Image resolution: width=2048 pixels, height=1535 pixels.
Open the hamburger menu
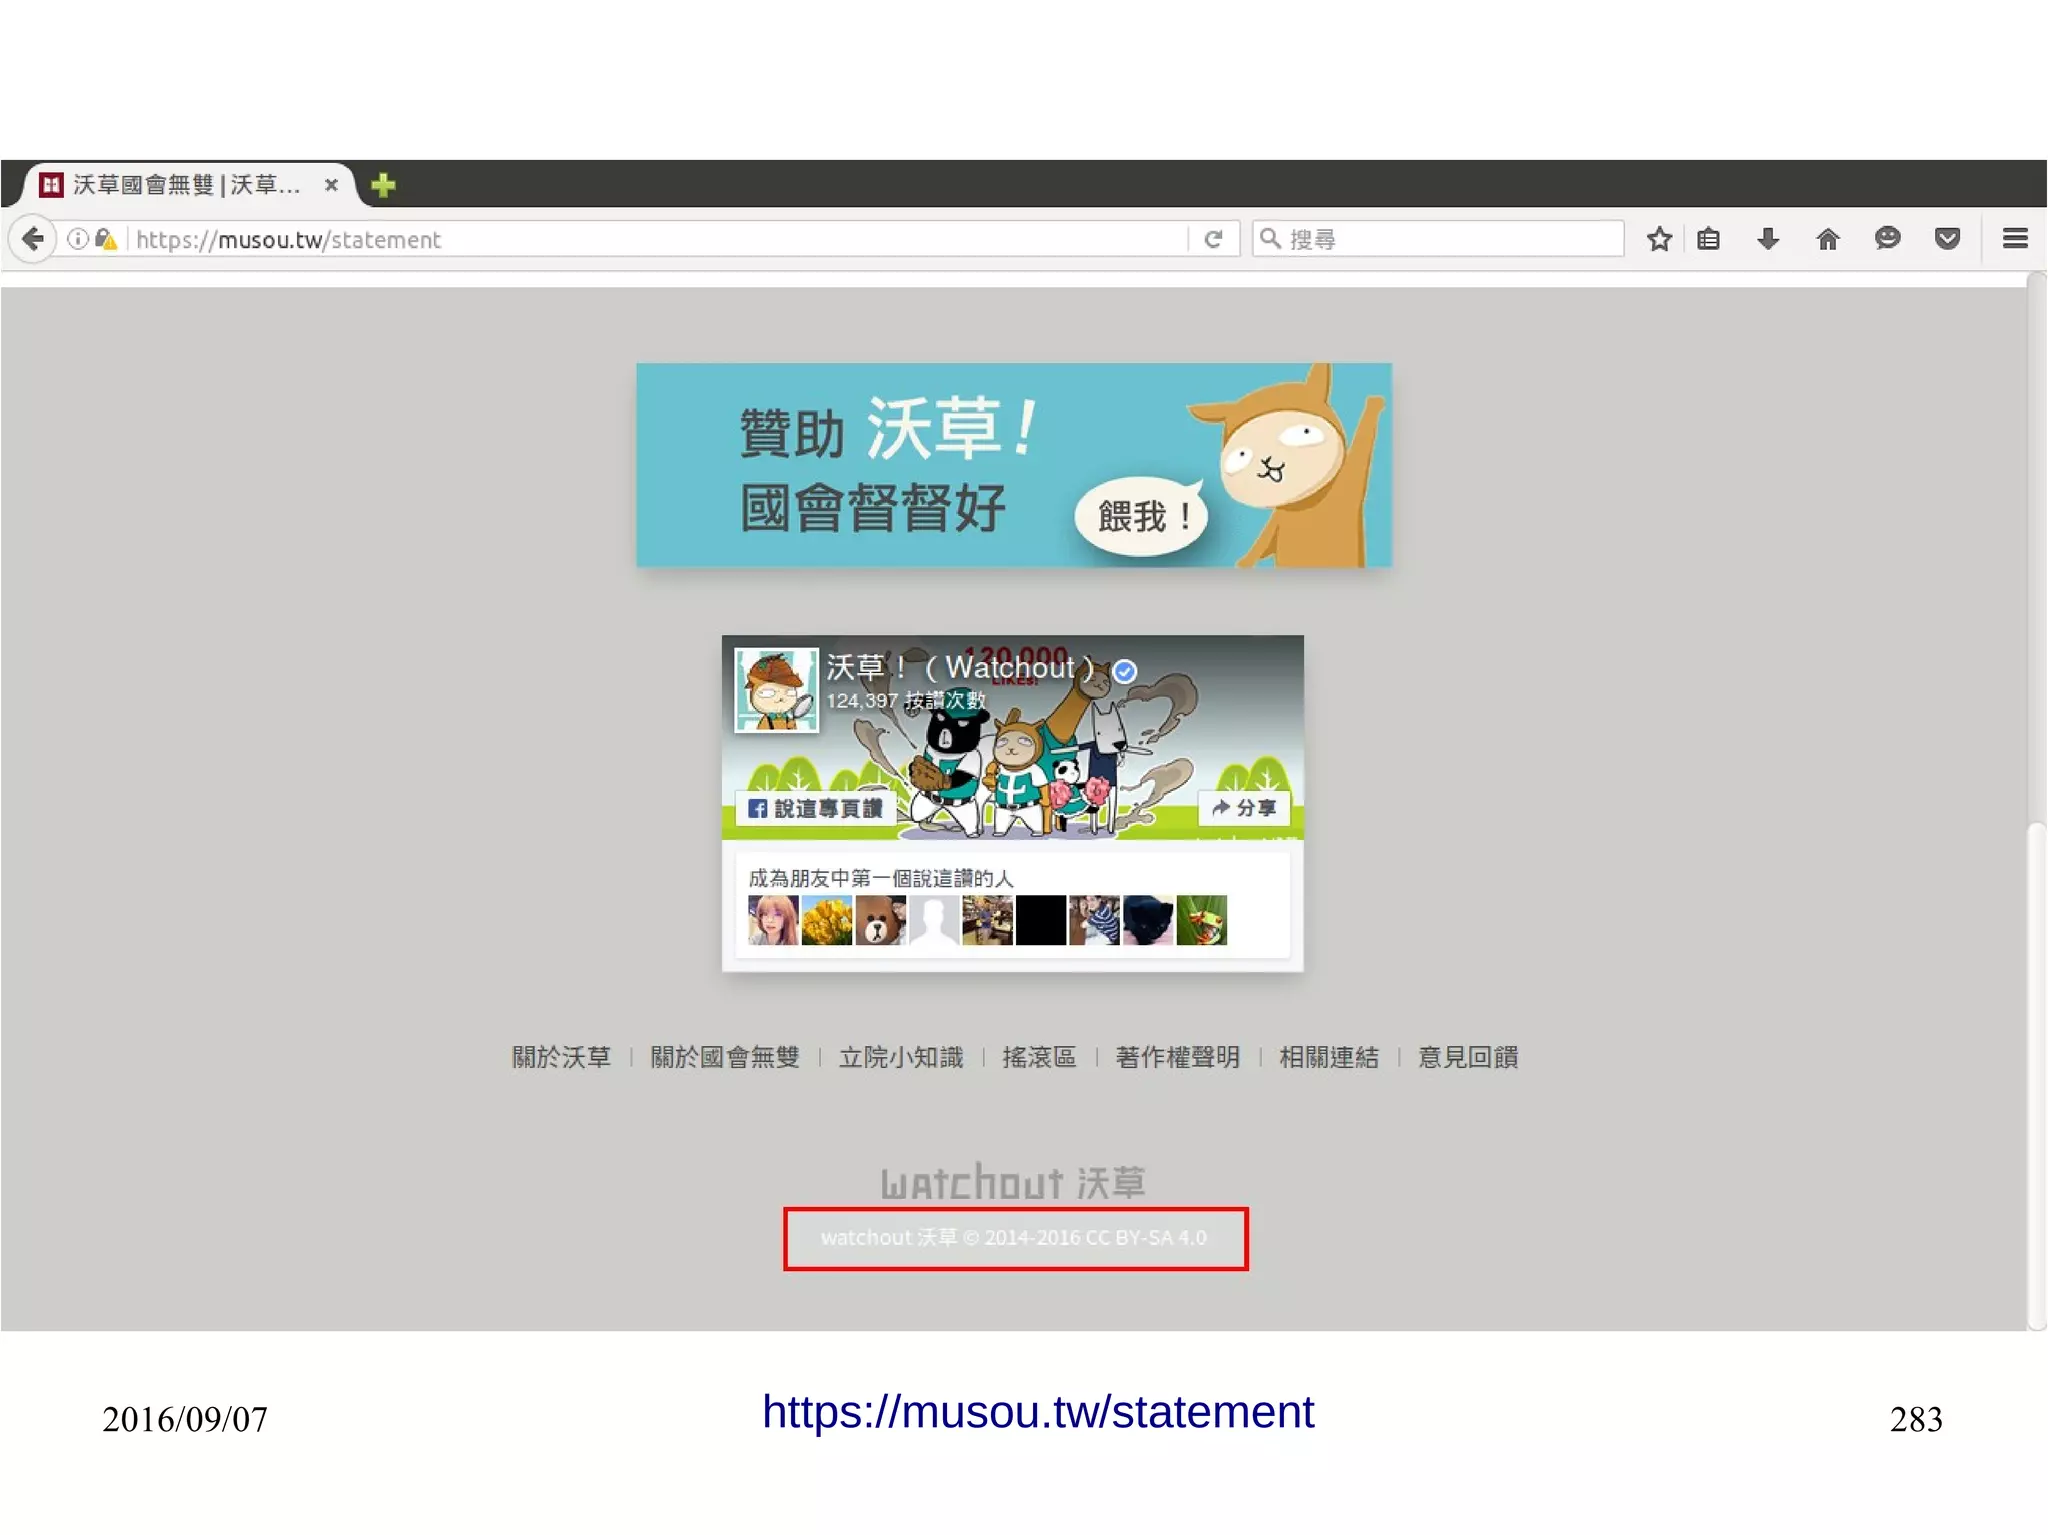click(2015, 238)
